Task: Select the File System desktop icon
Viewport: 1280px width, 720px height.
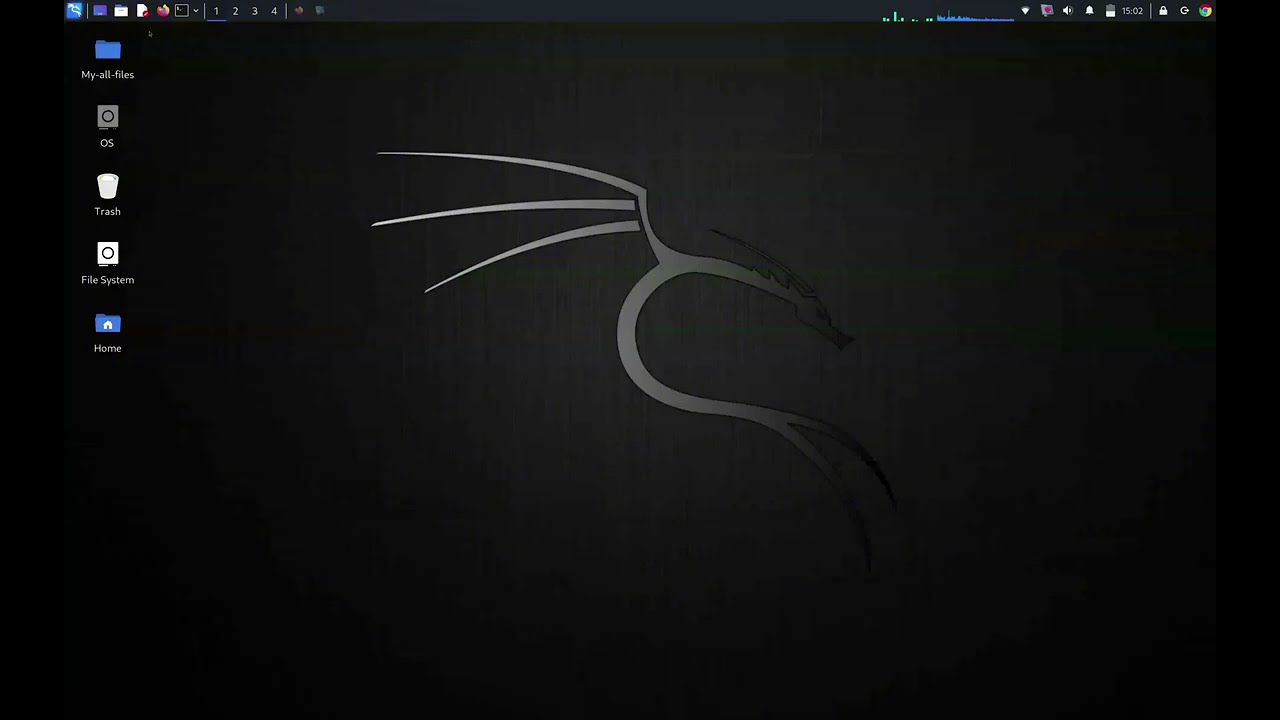Action: [x=107, y=264]
